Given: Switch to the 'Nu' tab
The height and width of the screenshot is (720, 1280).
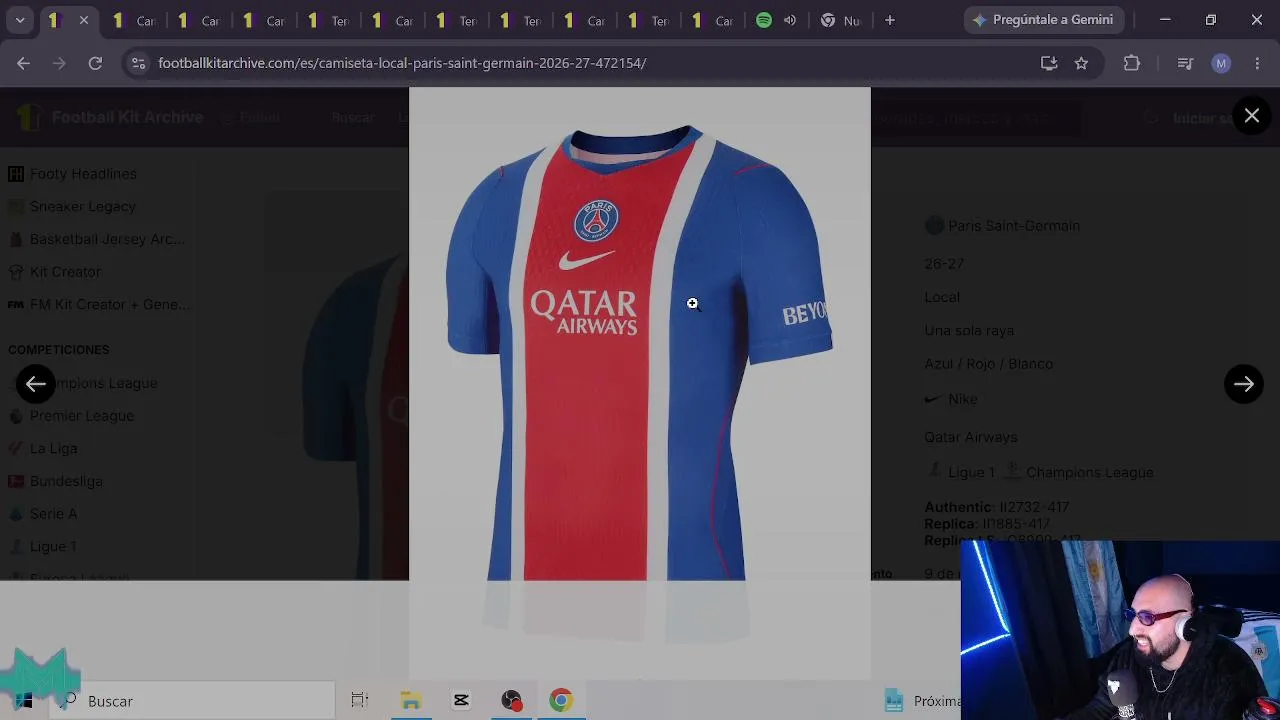Looking at the screenshot, I should click(x=840, y=20).
